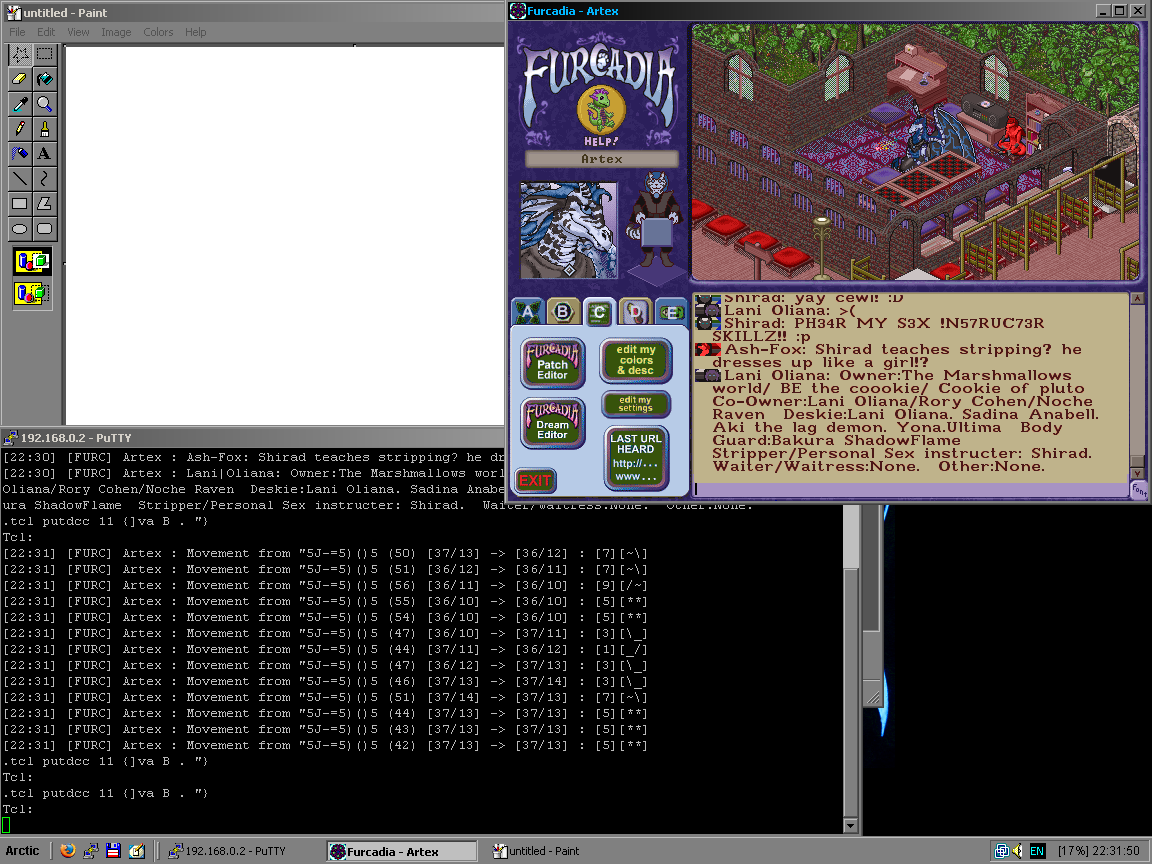Open the Colors menu in Paint
The width and height of the screenshot is (1152, 864).
pyautogui.click(x=158, y=32)
